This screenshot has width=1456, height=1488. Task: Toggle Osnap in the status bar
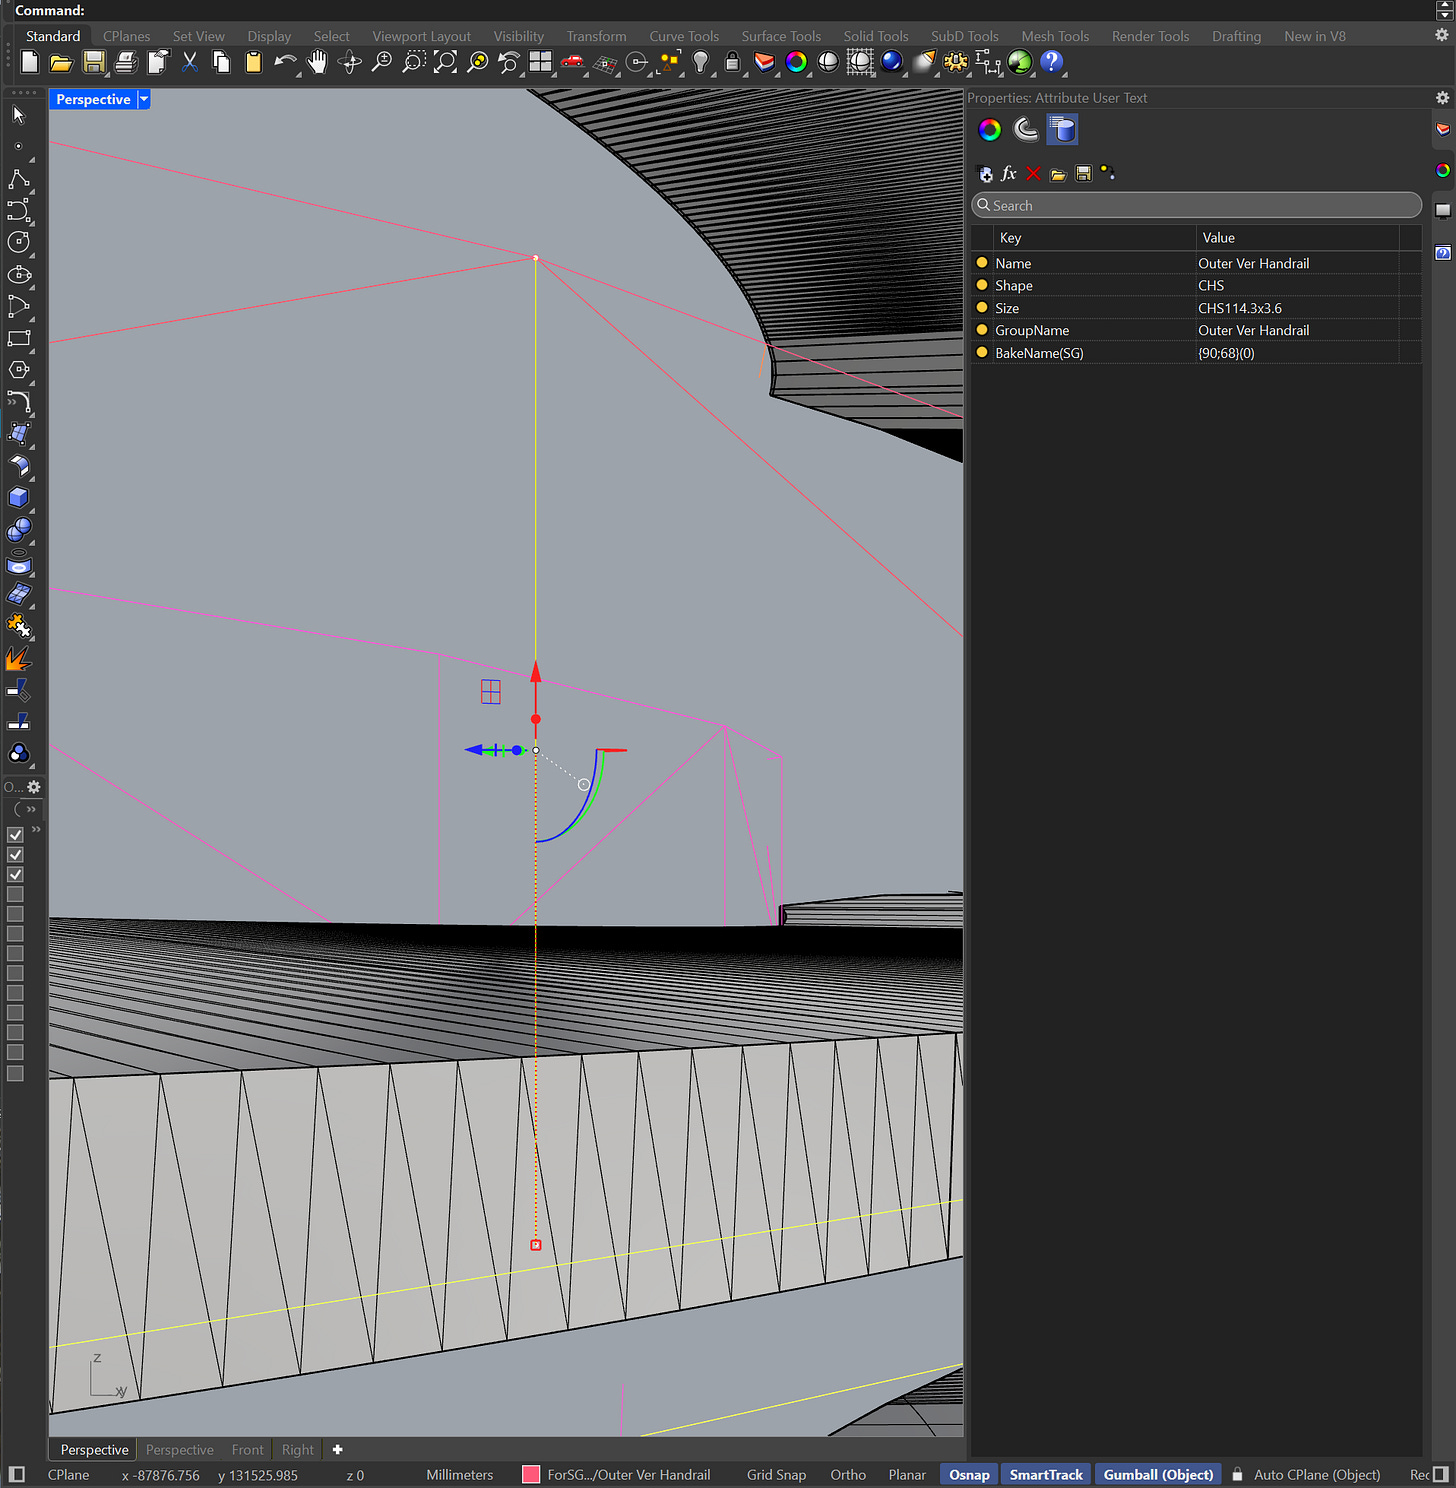(x=968, y=1474)
